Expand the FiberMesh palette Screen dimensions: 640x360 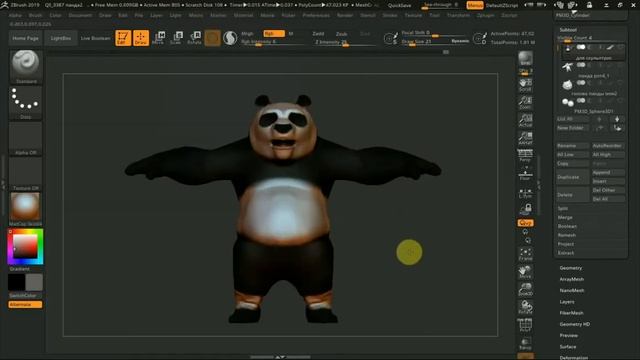point(571,313)
